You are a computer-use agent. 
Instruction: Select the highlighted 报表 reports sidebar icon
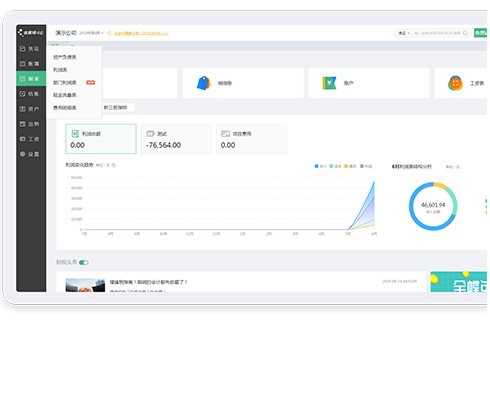point(23,79)
